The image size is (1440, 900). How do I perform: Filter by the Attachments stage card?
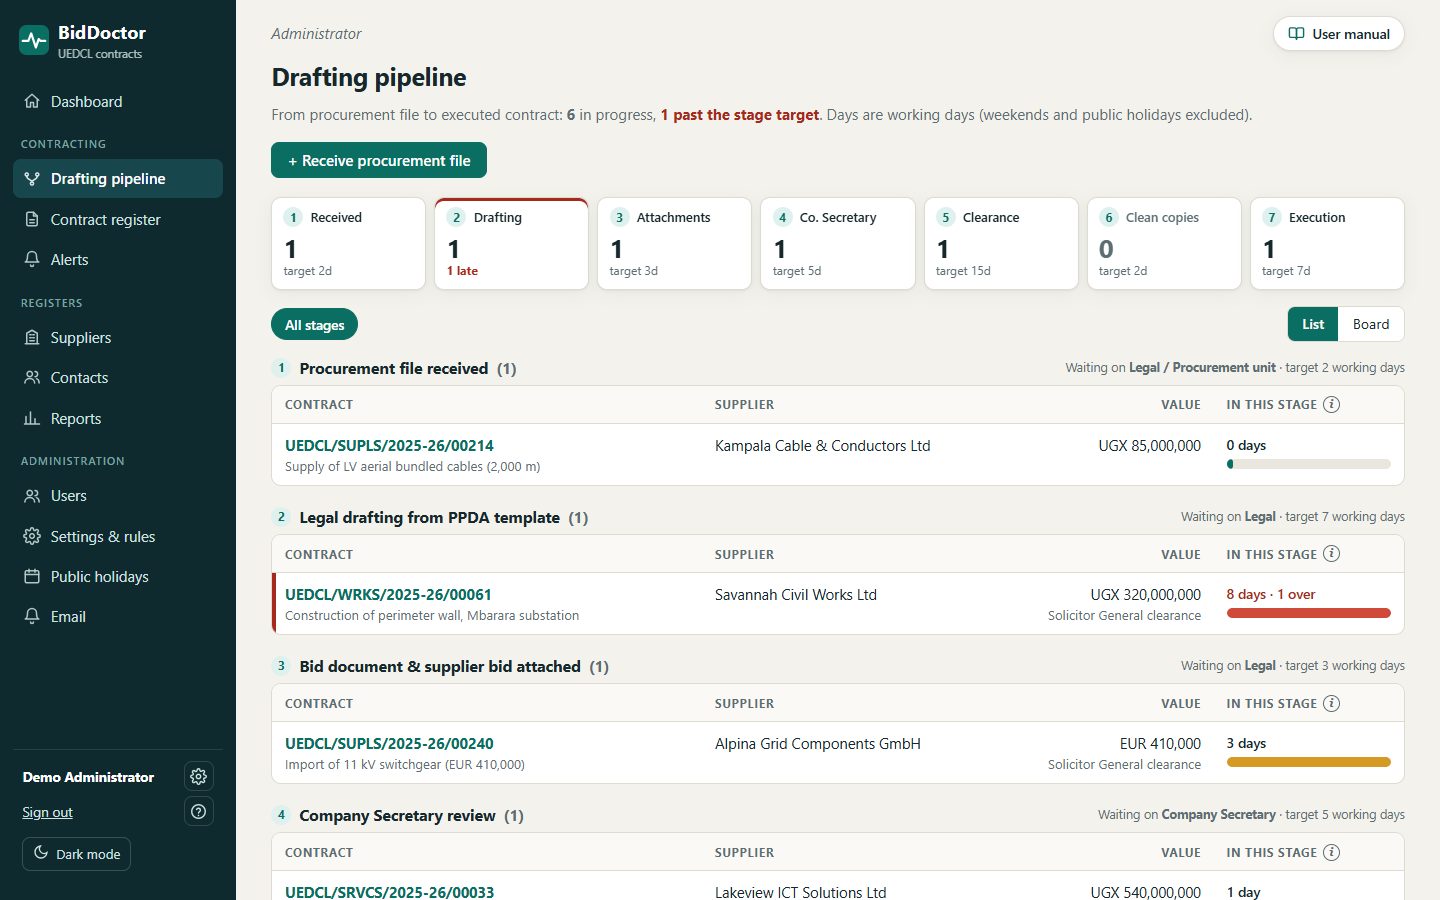point(674,243)
